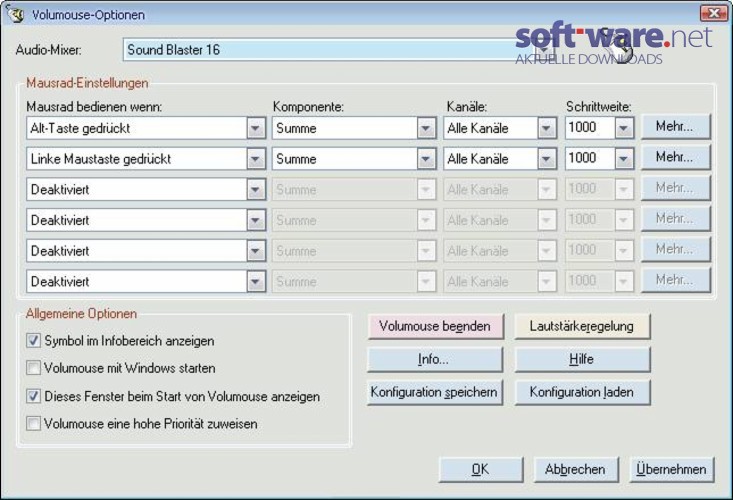Apply settings with Übernehmen
This screenshot has height=500, width=733.
(x=672, y=469)
